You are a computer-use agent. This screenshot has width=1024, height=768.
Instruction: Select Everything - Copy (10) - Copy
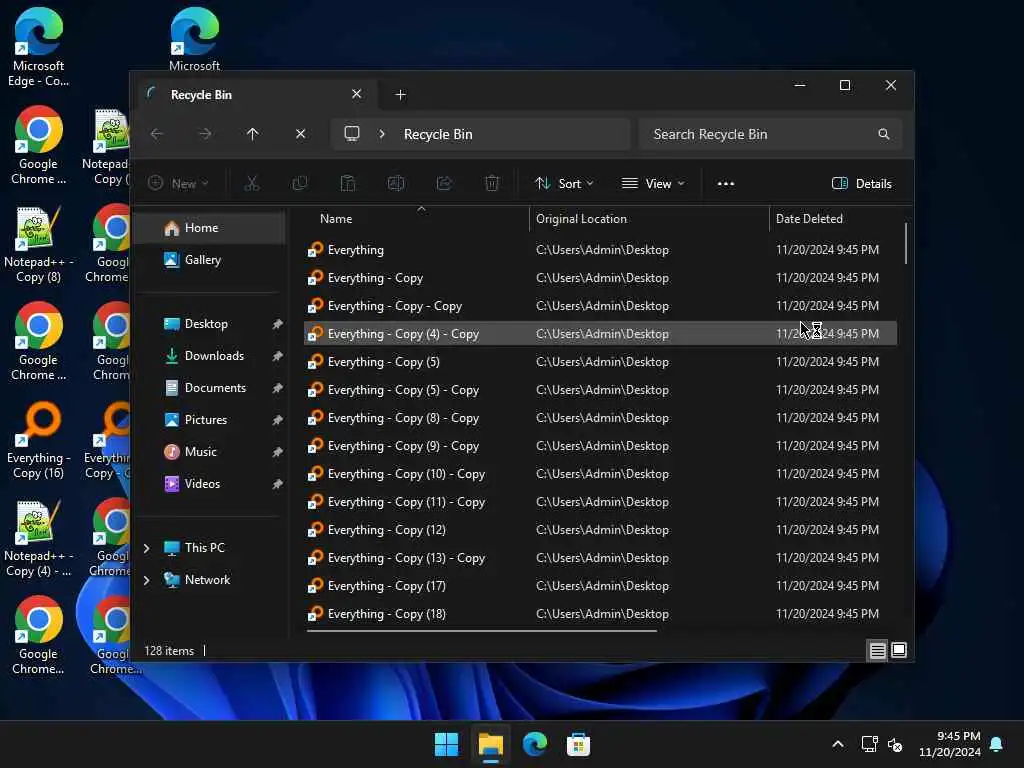pos(600,474)
